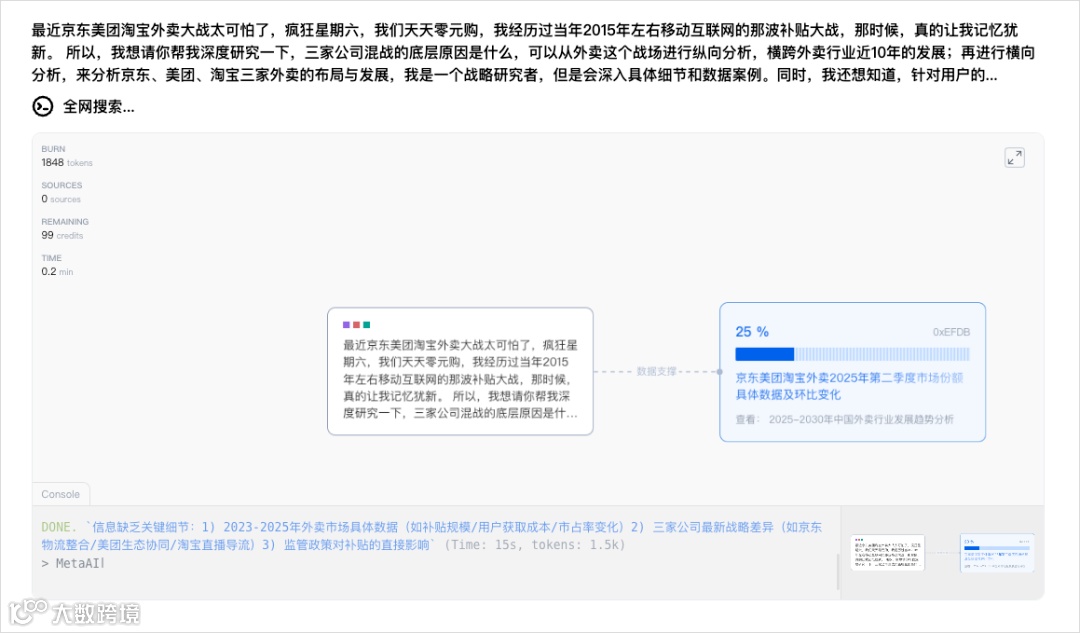Open the Console tab
The width and height of the screenshot is (1080, 633).
click(61, 494)
